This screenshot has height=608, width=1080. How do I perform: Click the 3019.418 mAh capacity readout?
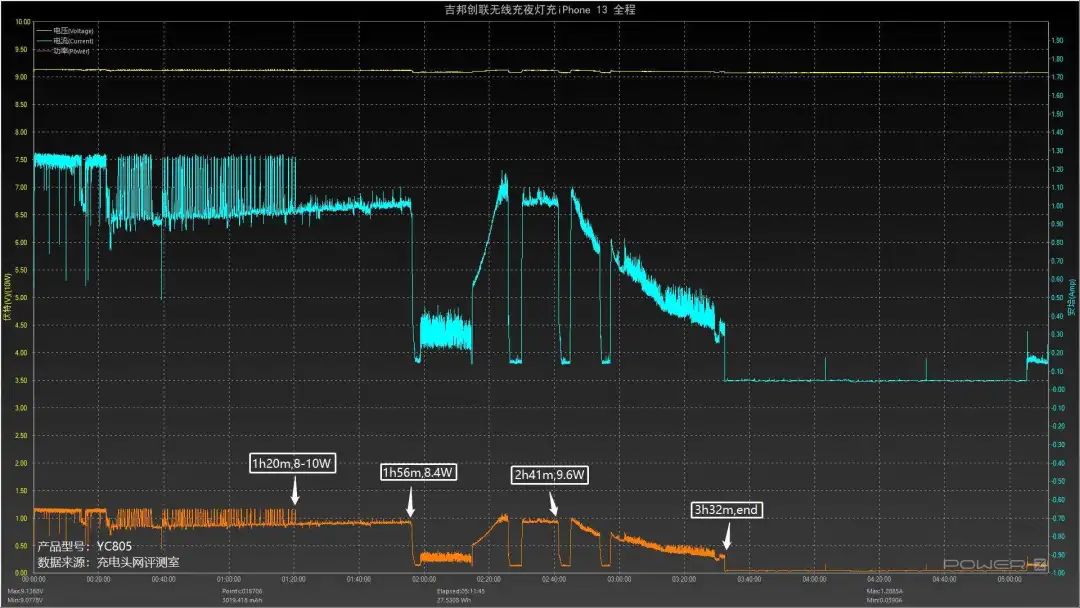pyautogui.click(x=240, y=600)
